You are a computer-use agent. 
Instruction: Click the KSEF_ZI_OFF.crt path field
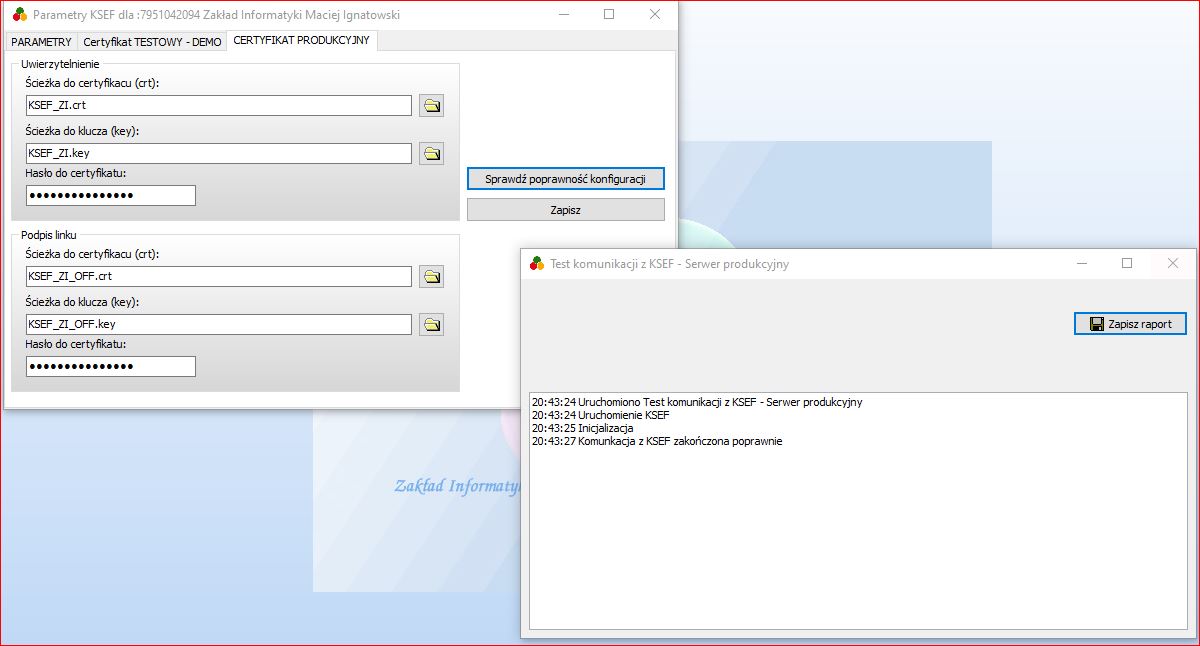pos(218,277)
